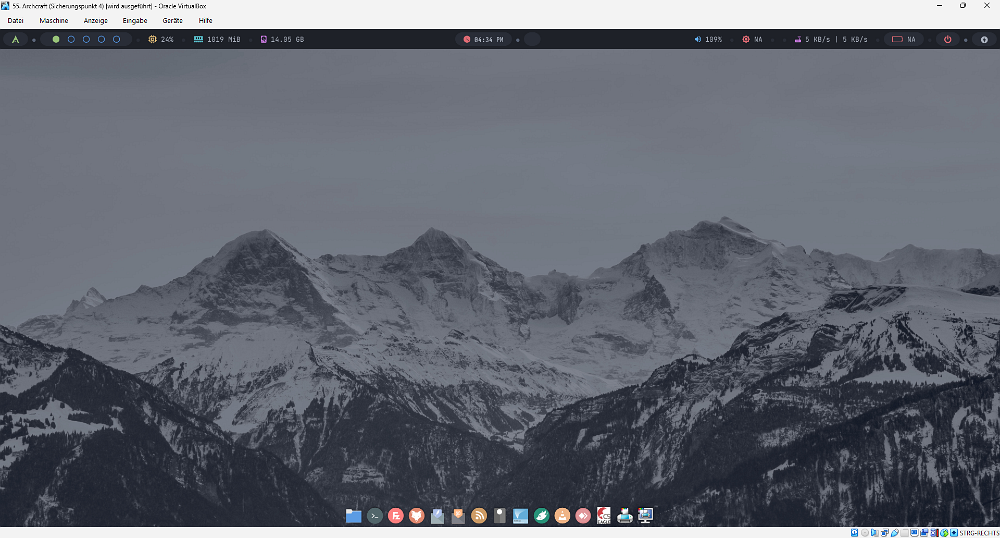Launch the terminal from the dock

pos(375,516)
